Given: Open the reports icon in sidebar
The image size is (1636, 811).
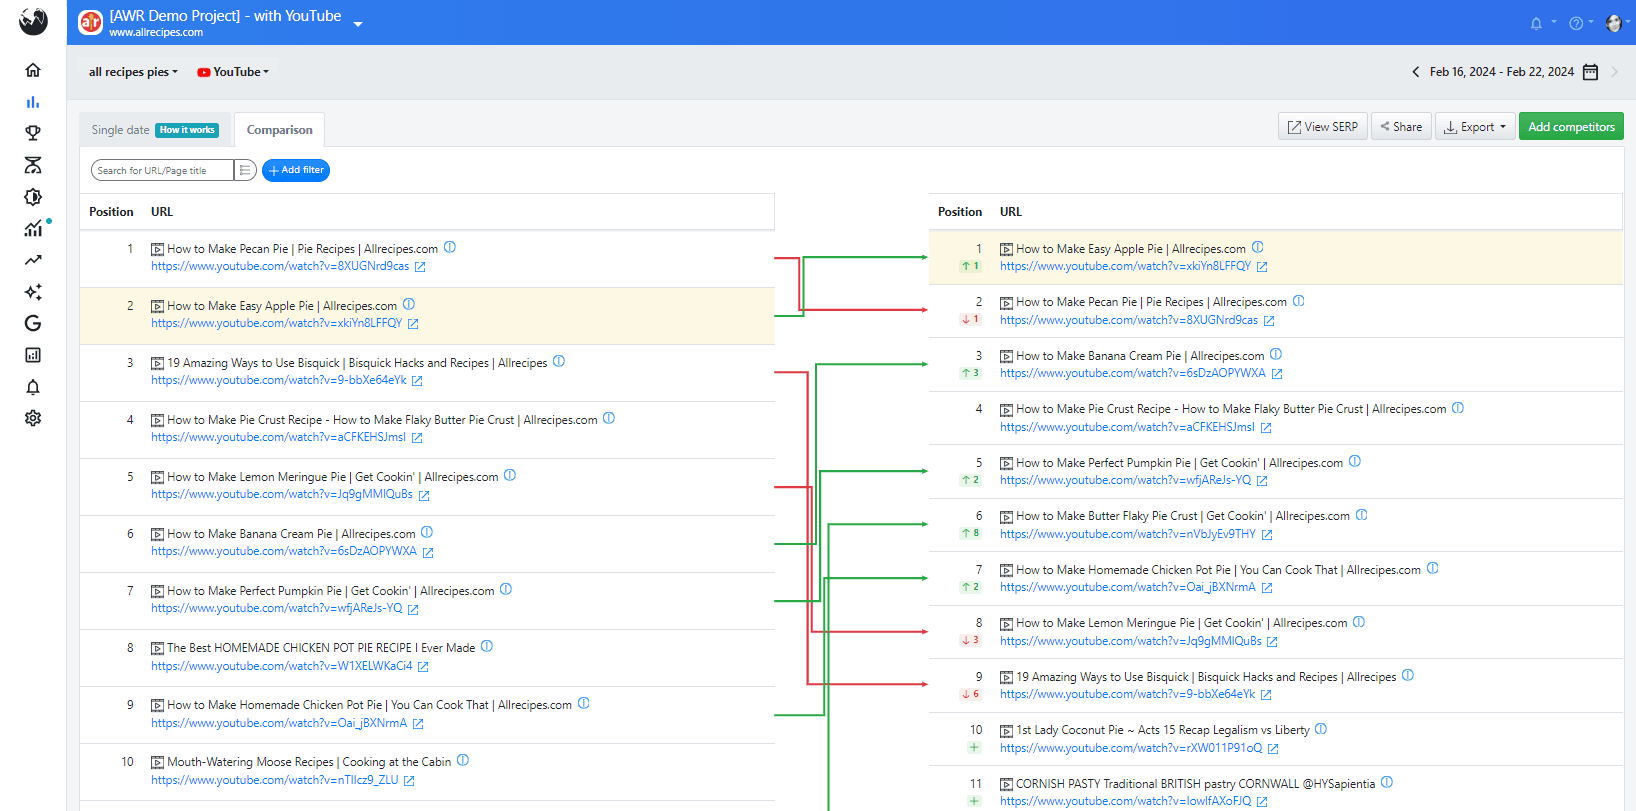Looking at the screenshot, I should (33, 355).
